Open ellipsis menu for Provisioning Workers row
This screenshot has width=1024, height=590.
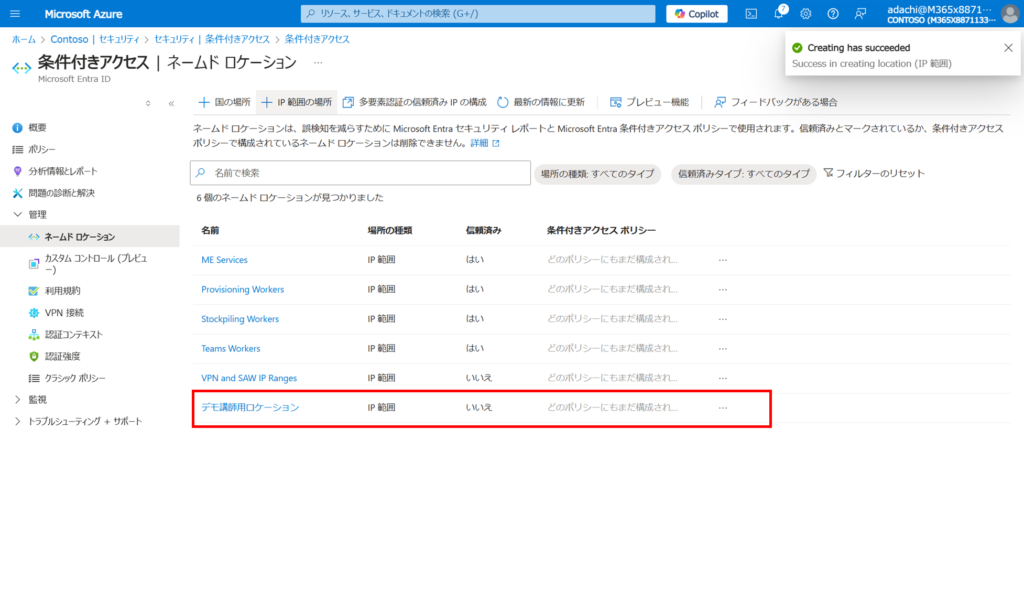tap(723, 289)
